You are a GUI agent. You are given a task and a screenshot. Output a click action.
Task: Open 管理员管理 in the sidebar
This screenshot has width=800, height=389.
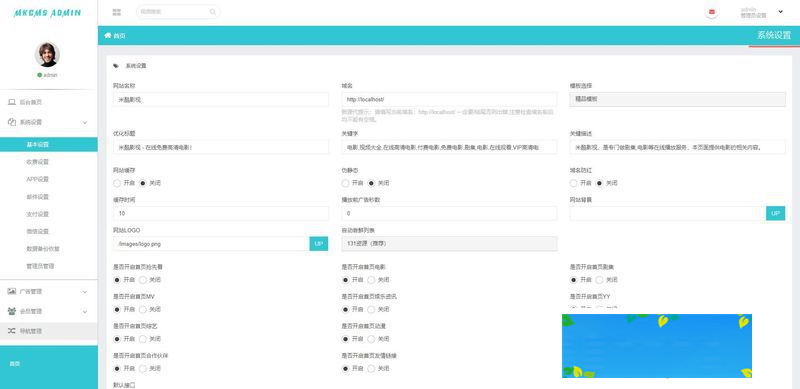click(x=40, y=266)
